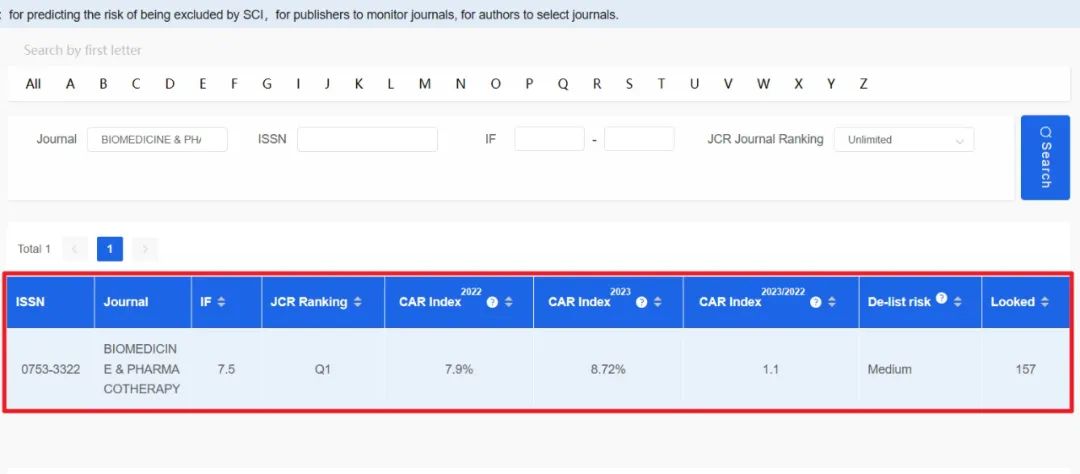This screenshot has height=474, width=1080.
Task: Filter journals by letter V
Action: 728,84
